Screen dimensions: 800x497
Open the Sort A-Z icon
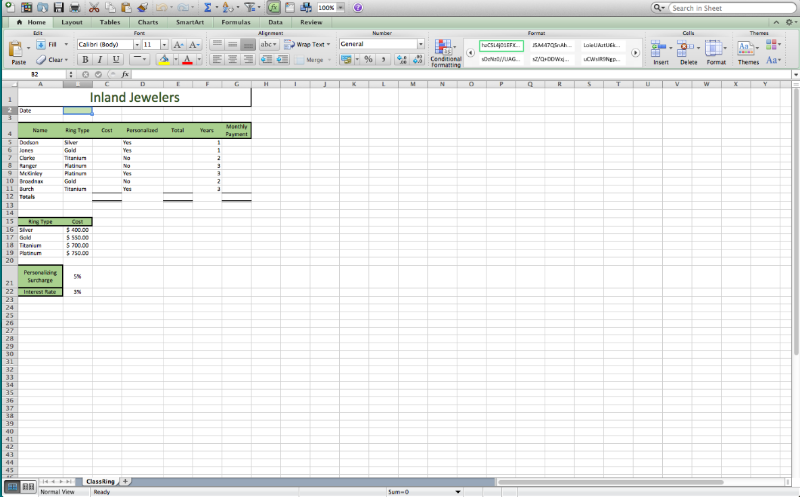click(228, 7)
